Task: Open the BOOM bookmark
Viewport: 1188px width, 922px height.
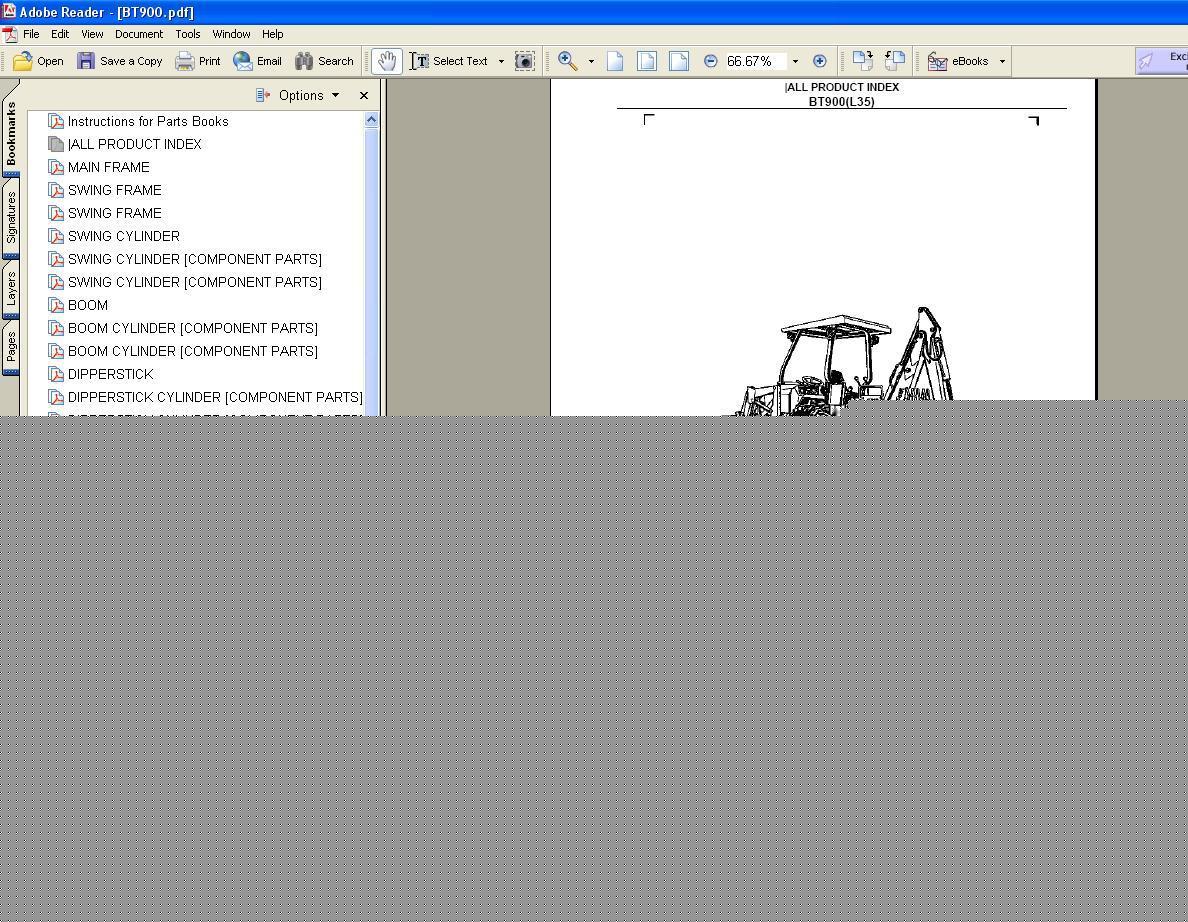Action: [88, 305]
